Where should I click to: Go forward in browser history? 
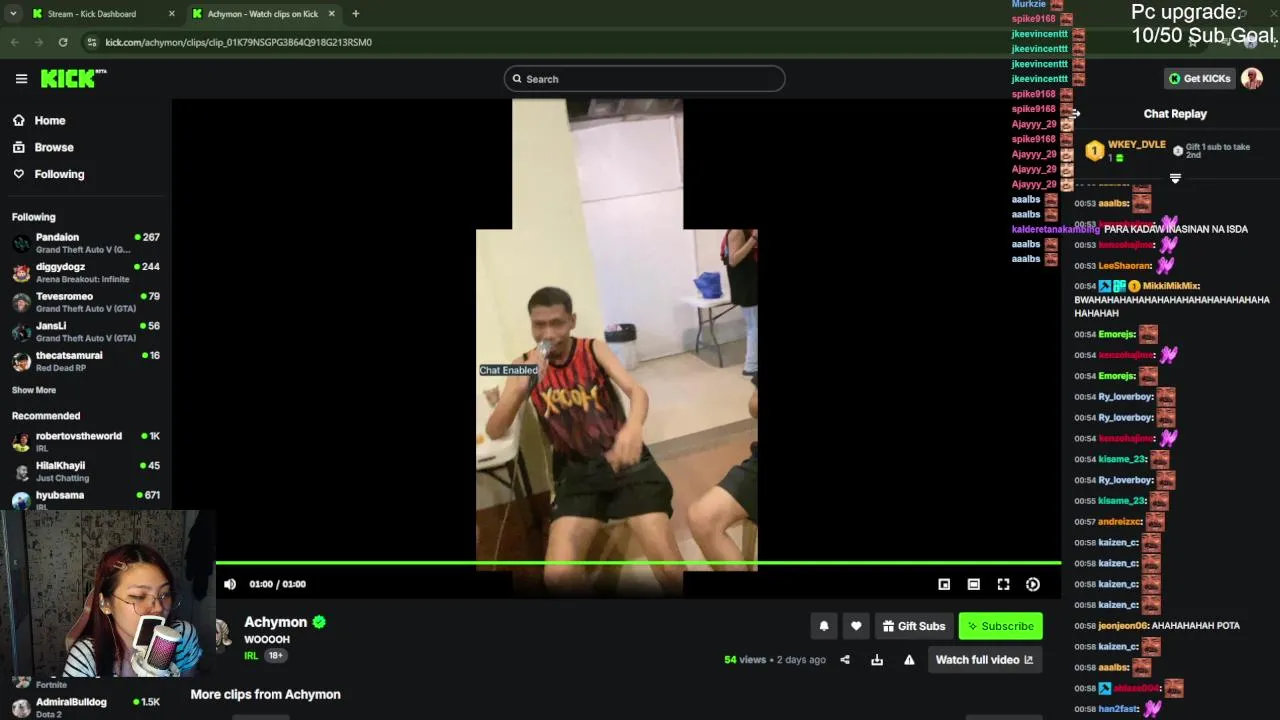[38, 42]
